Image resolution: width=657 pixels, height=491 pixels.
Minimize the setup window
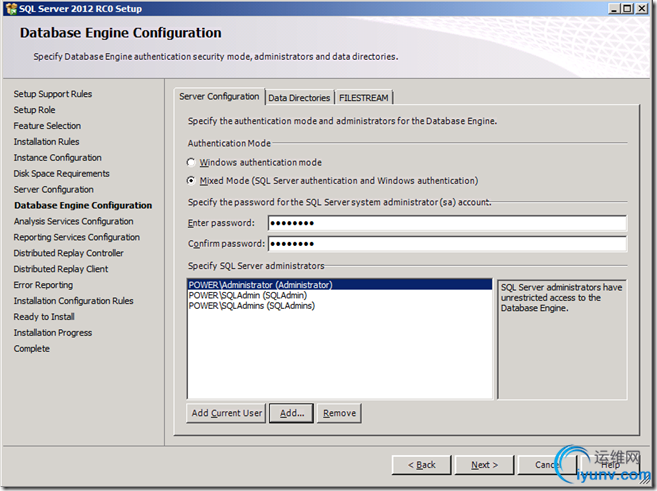614,8
